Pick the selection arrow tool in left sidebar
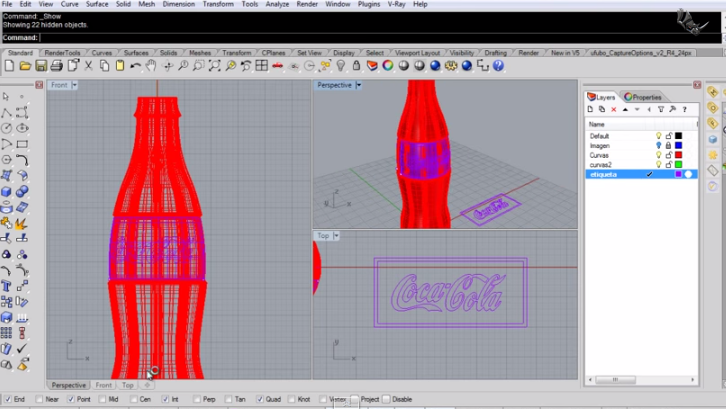The image size is (726, 409). coord(6,96)
